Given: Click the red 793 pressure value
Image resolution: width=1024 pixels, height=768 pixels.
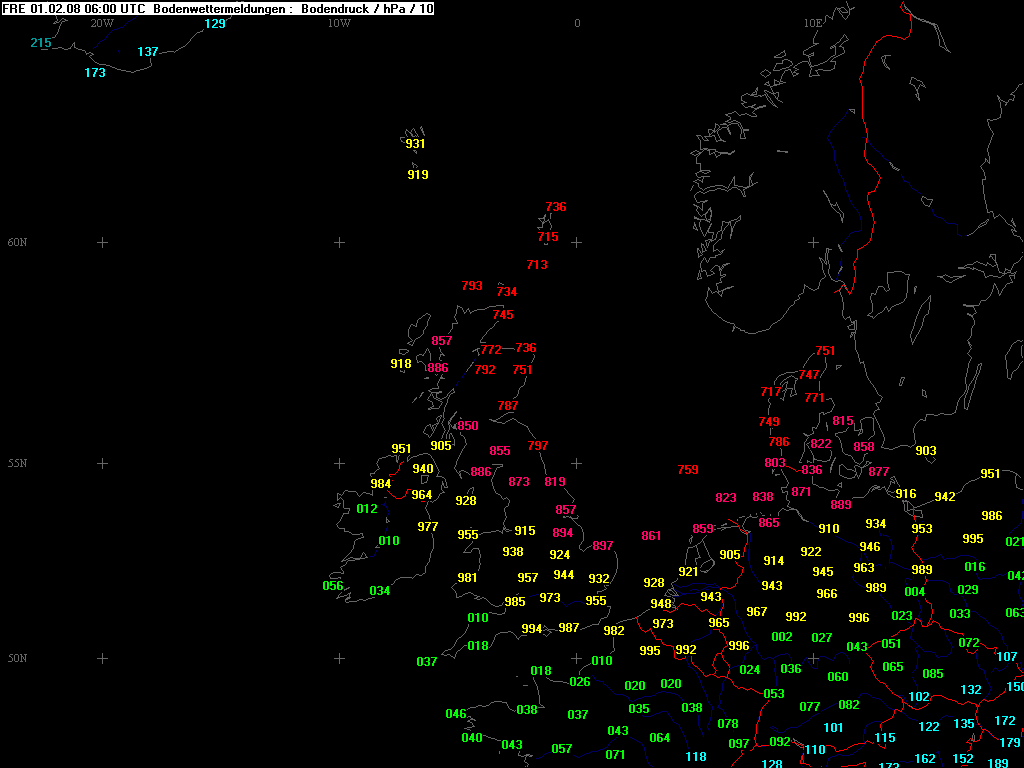Looking at the screenshot, I should (472, 286).
